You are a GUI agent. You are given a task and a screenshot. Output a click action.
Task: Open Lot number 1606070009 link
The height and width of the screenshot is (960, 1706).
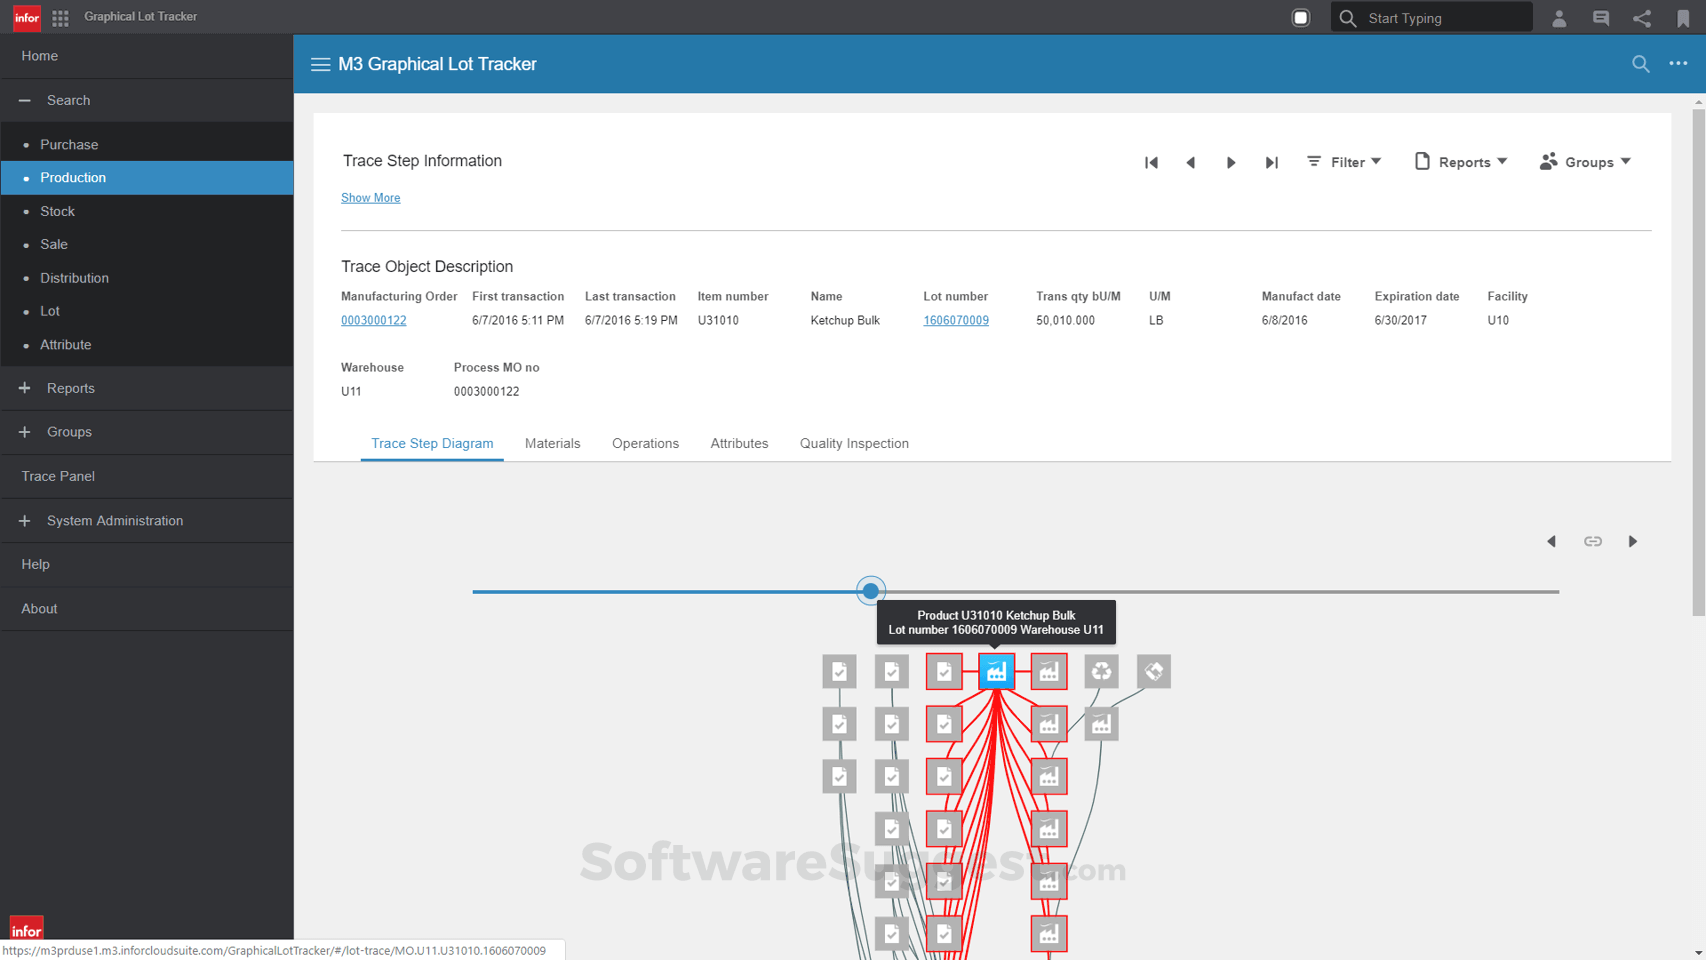[x=955, y=321]
